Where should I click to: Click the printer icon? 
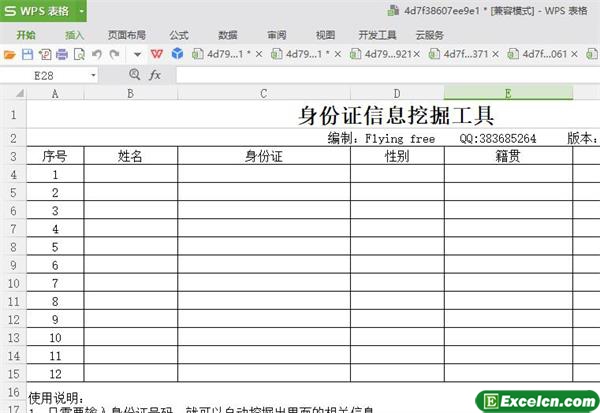click(62, 54)
